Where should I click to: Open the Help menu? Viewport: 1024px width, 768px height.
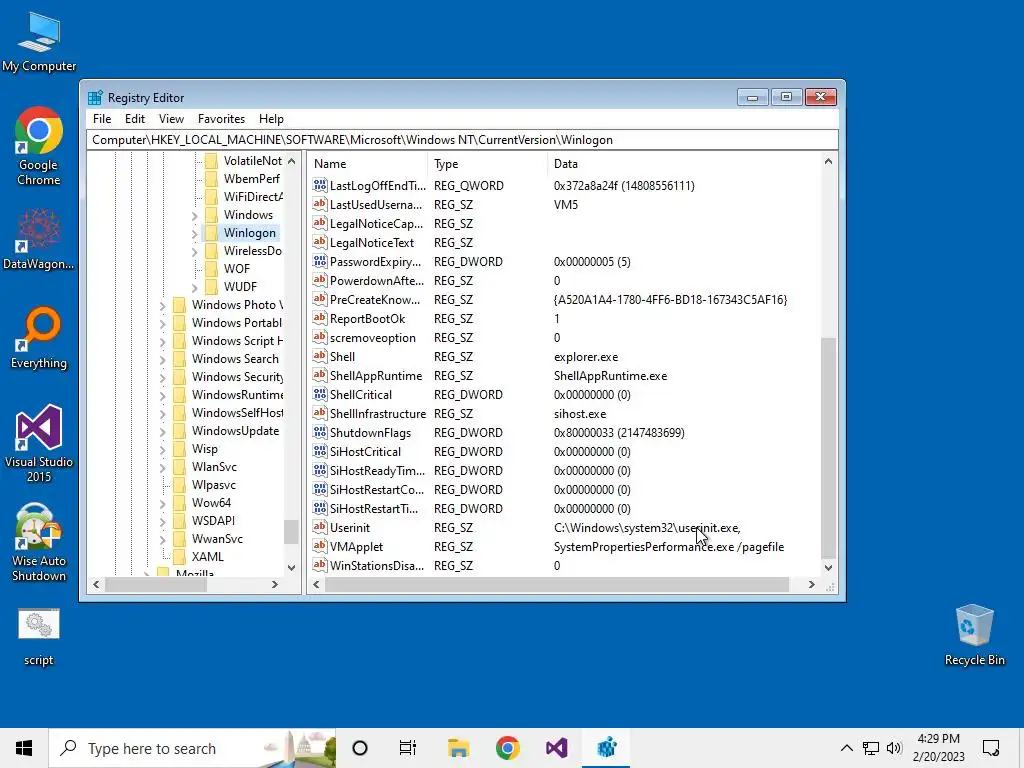(x=271, y=119)
